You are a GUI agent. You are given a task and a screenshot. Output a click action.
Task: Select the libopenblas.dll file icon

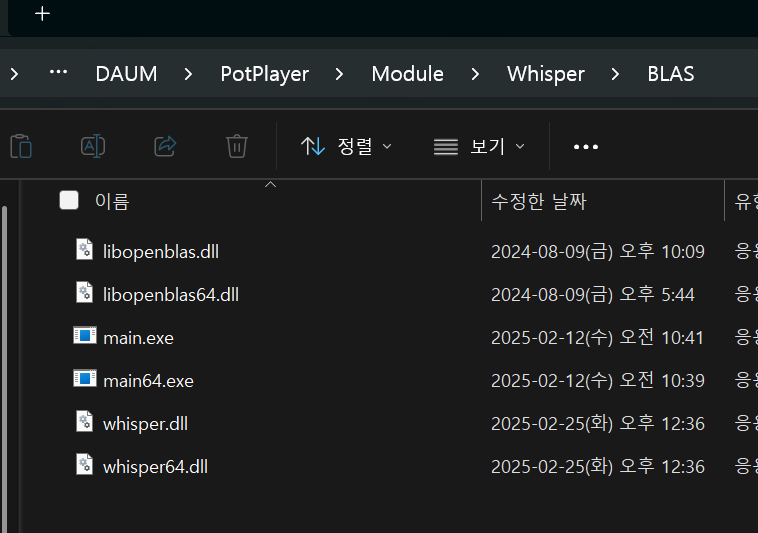coord(85,250)
